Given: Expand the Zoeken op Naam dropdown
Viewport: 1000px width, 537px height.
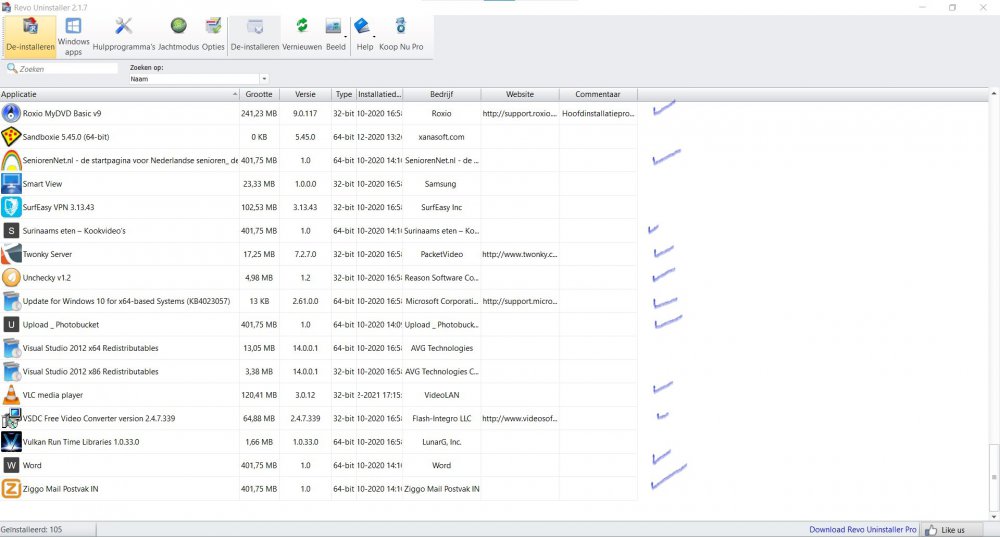Looking at the screenshot, I should (264, 78).
